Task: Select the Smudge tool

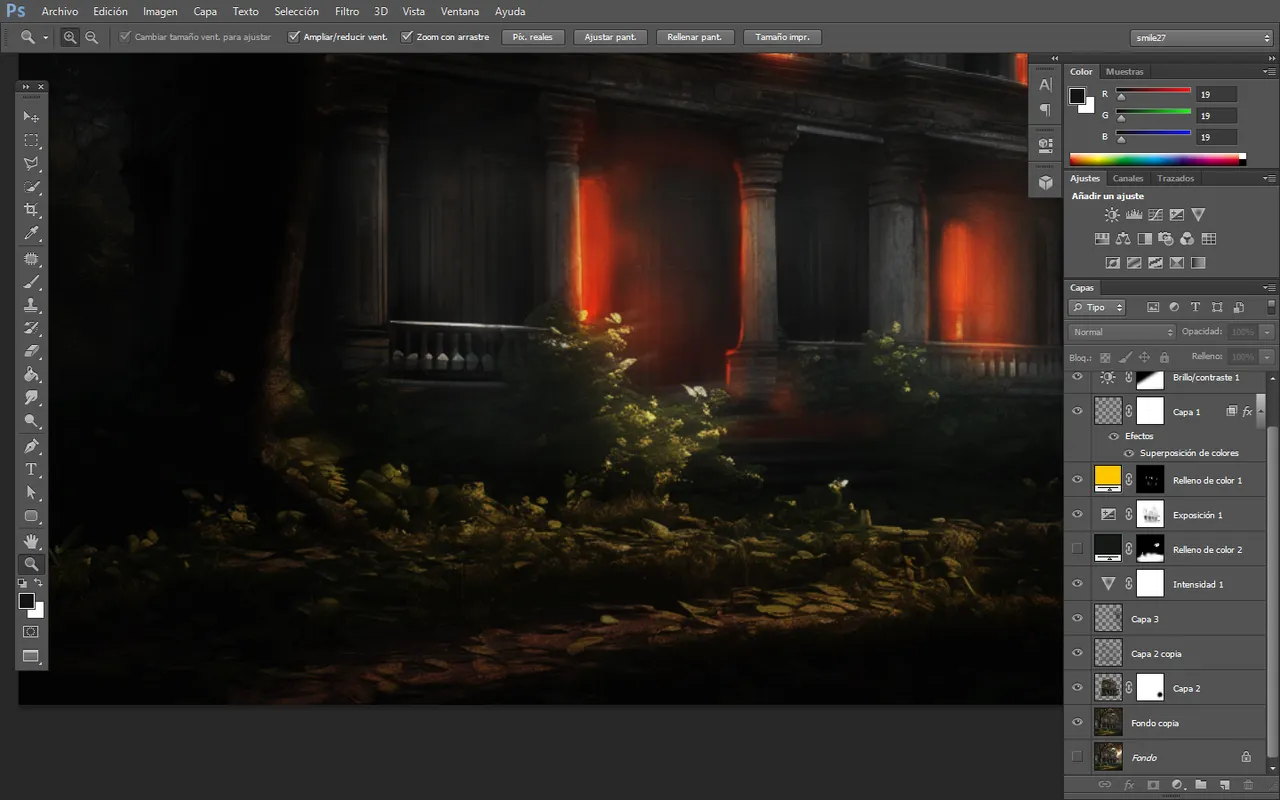Action: tap(31, 398)
